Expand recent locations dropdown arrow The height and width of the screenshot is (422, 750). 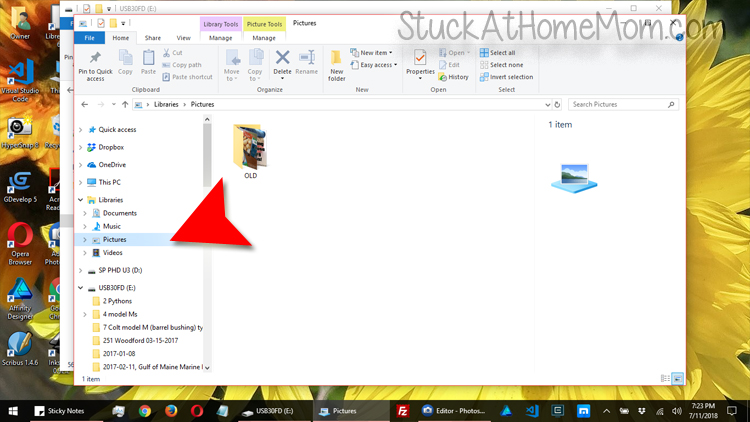(113, 104)
